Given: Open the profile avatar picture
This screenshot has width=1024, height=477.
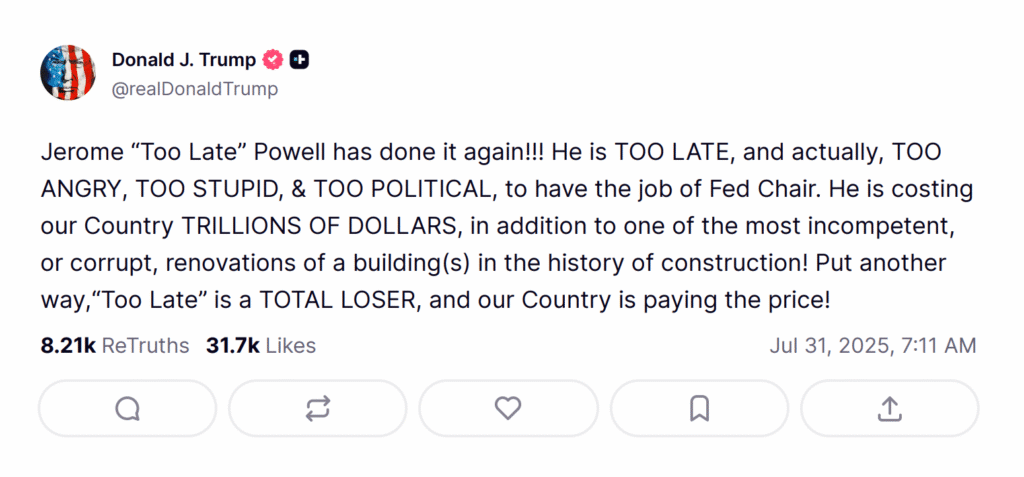Looking at the screenshot, I should pyautogui.click(x=68, y=72).
